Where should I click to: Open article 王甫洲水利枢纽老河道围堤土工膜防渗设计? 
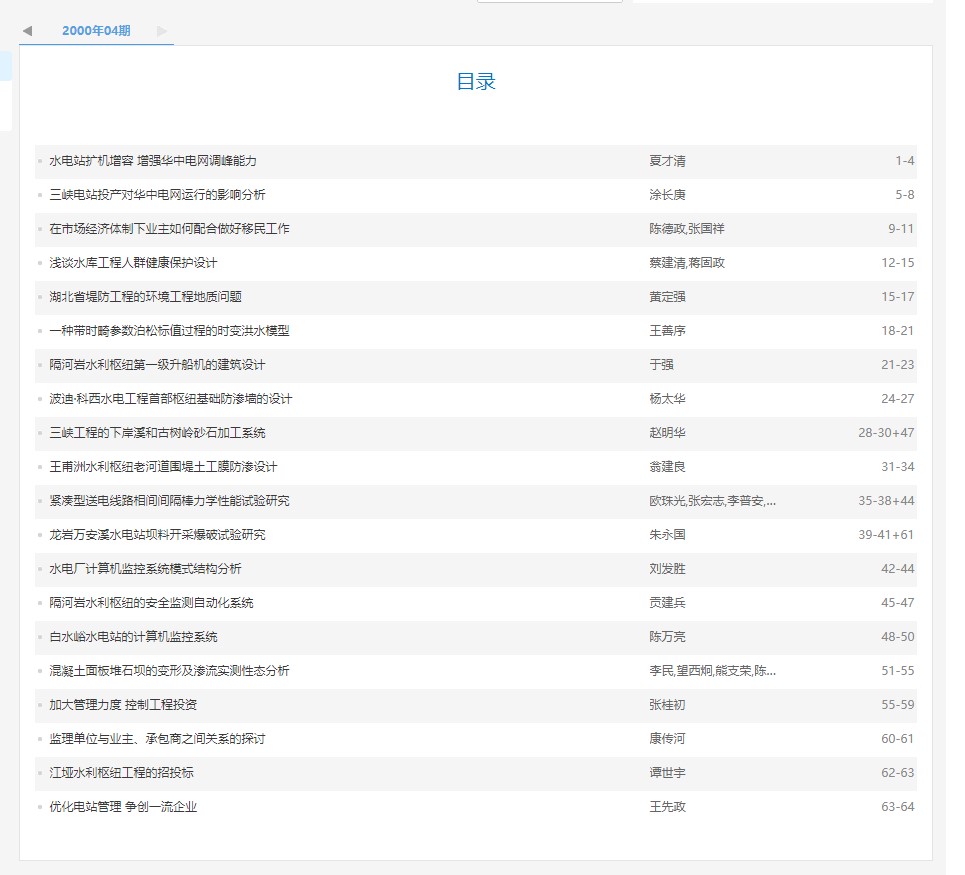point(163,467)
